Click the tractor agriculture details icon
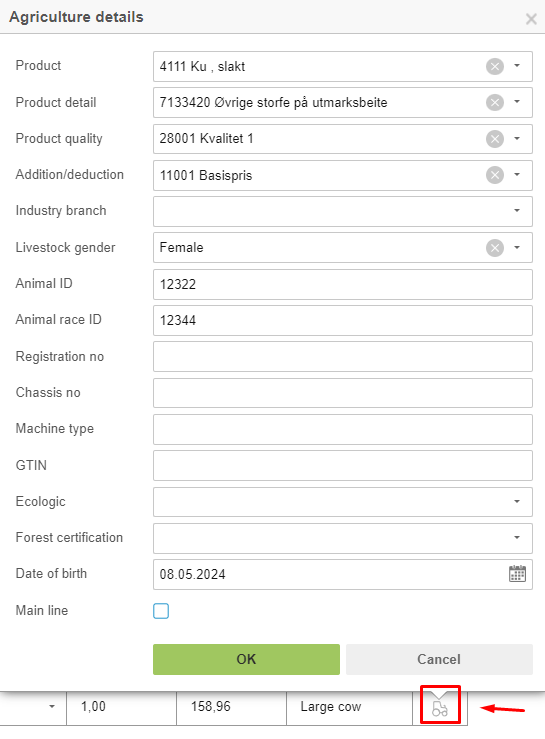 click(439, 708)
